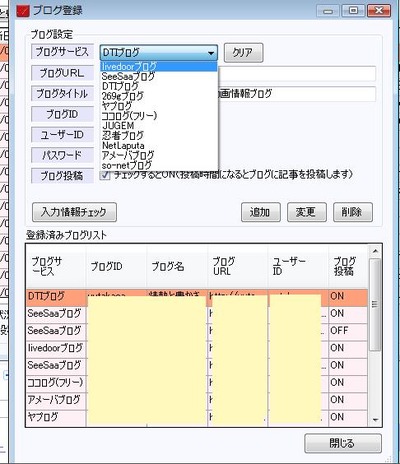
Task: Choose SeeSaaブログ in the dropdown list
Action: 159,76
